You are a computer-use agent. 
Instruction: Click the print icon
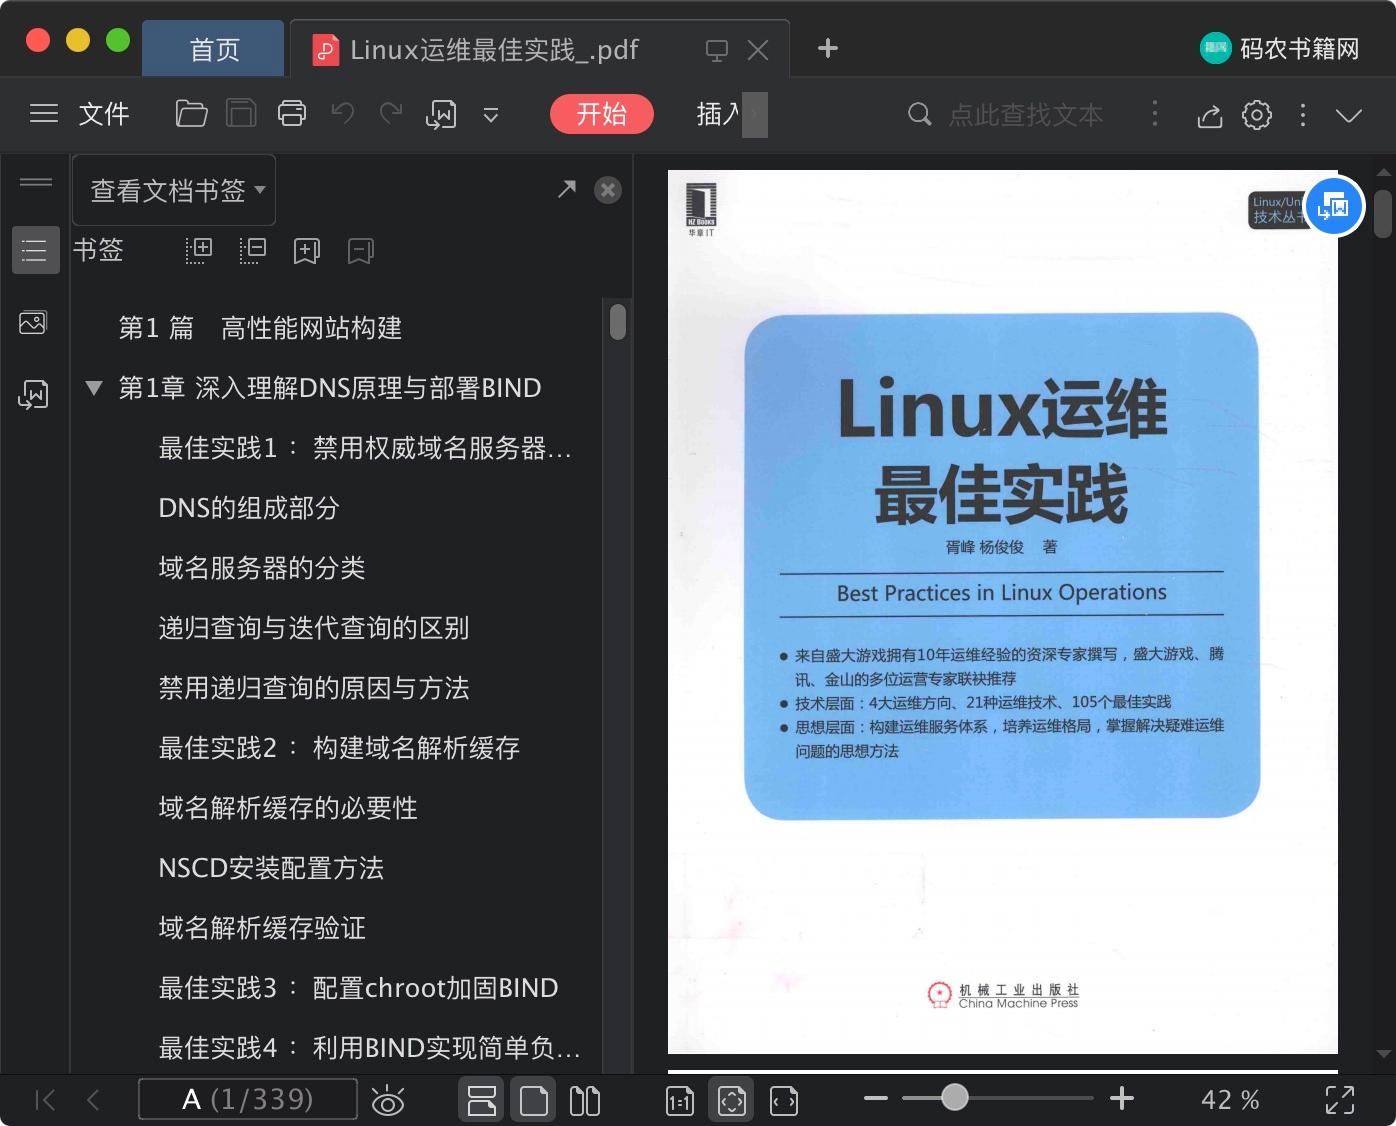pos(292,114)
